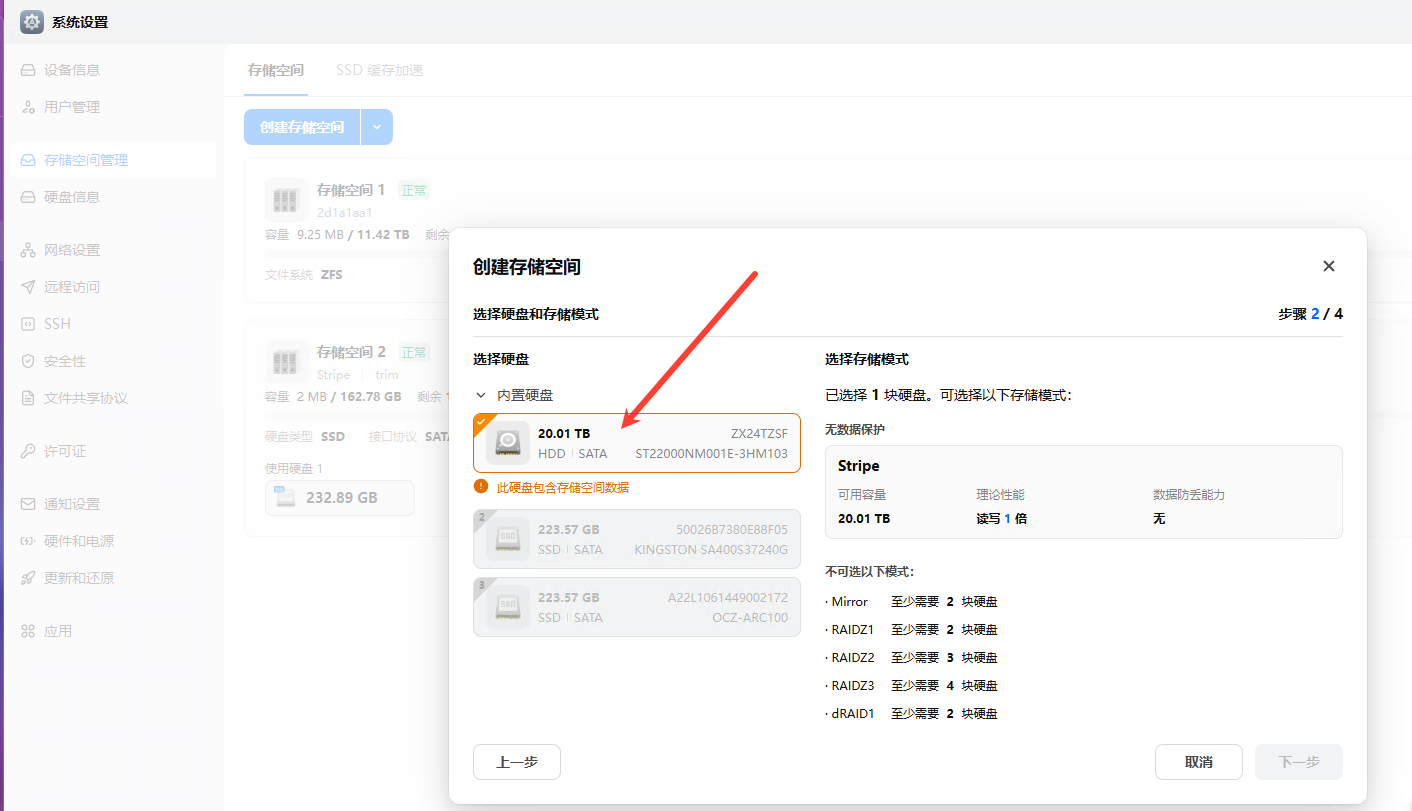Viewport: 1412px width, 811px height.
Task: Switch to the SSD 缓存加速 tab
Action: pos(379,70)
